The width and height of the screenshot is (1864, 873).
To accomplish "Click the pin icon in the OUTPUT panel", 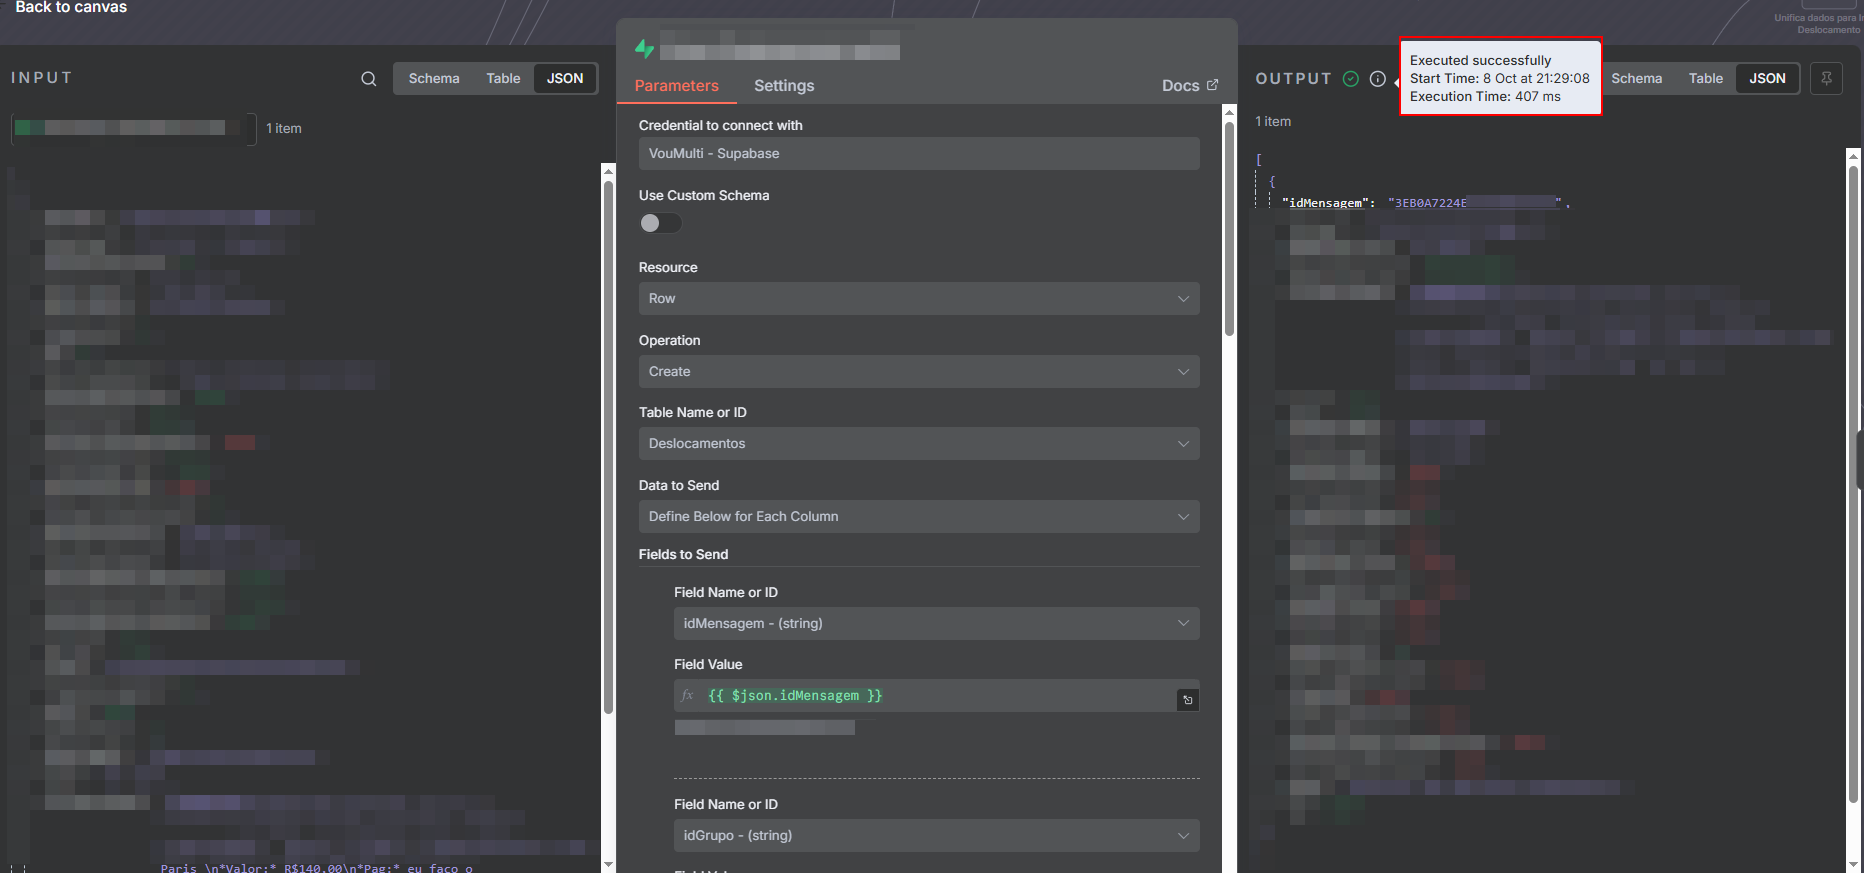I will pyautogui.click(x=1826, y=78).
